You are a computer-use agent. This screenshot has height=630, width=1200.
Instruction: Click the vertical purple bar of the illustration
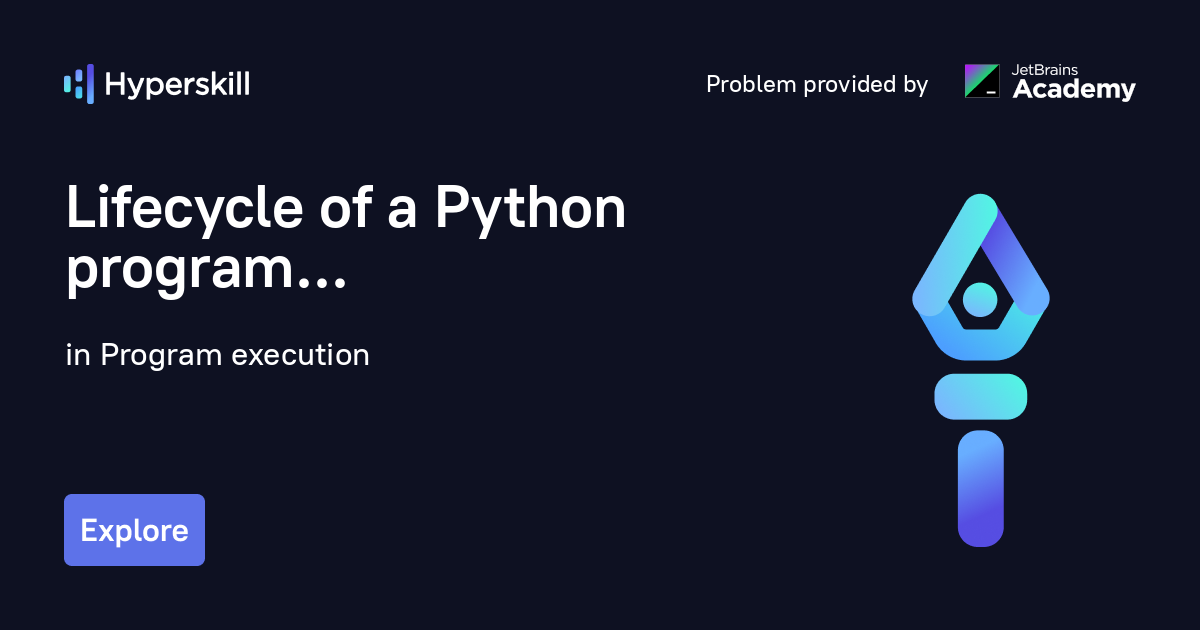coord(980,488)
